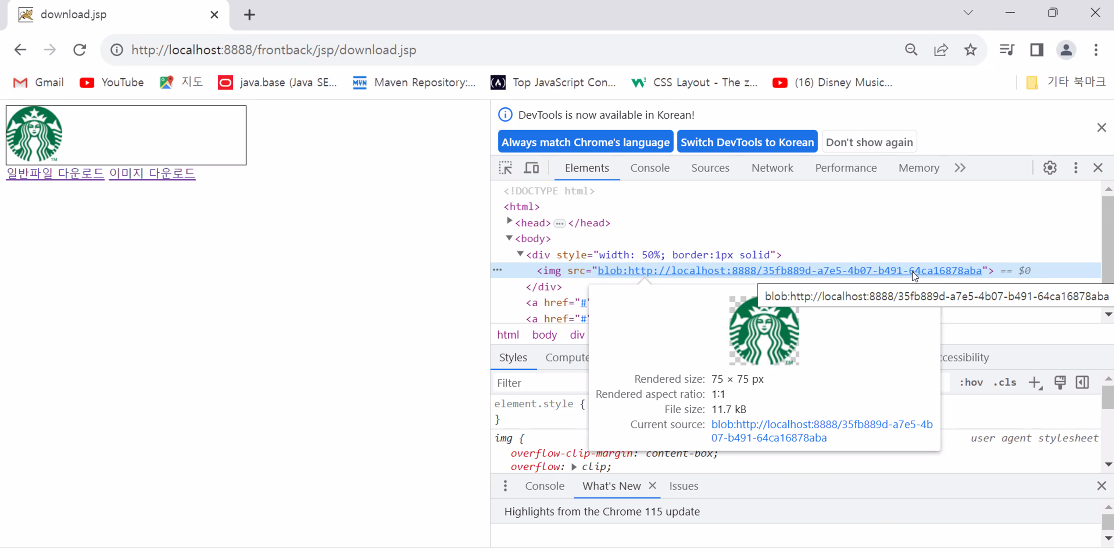Click Always match Chrome's language

point(586,142)
